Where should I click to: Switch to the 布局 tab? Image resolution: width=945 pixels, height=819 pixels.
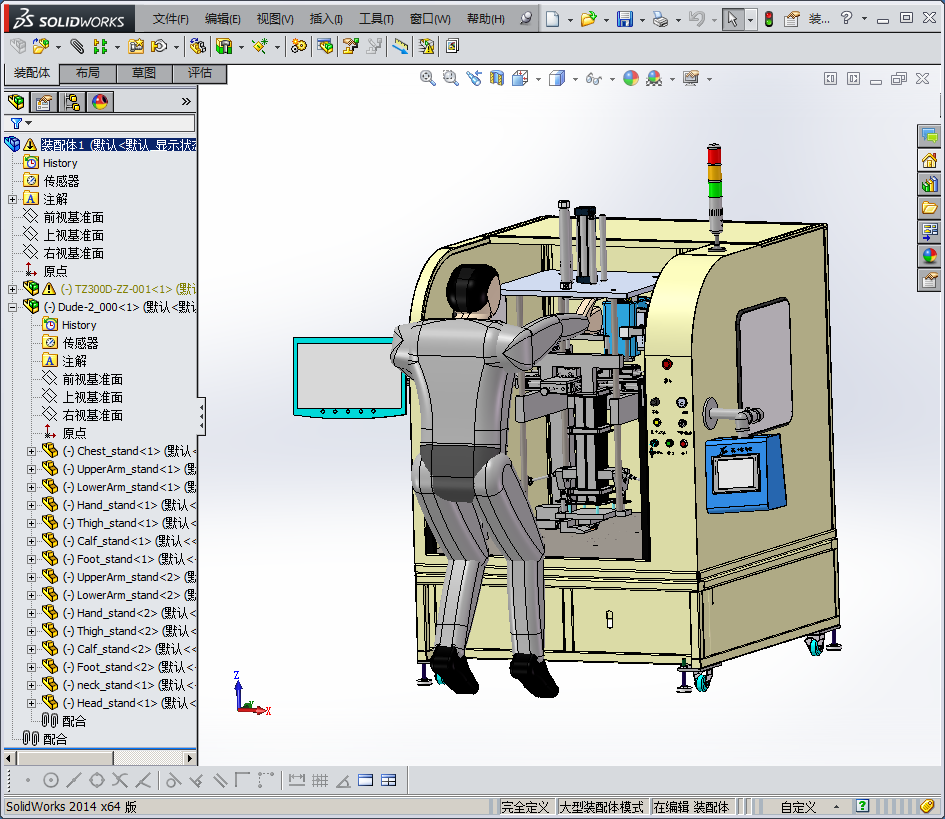pos(88,73)
